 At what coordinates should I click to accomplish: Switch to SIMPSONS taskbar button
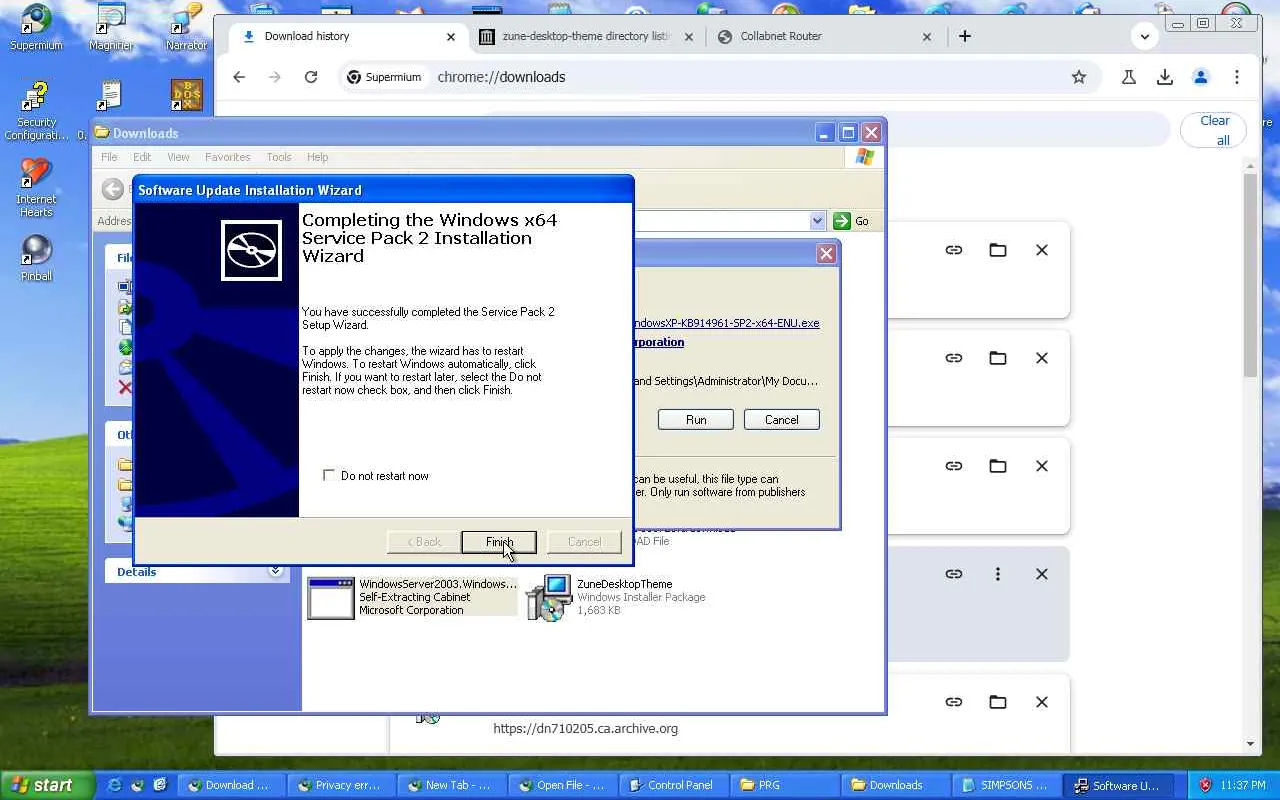(x=1006, y=785)
